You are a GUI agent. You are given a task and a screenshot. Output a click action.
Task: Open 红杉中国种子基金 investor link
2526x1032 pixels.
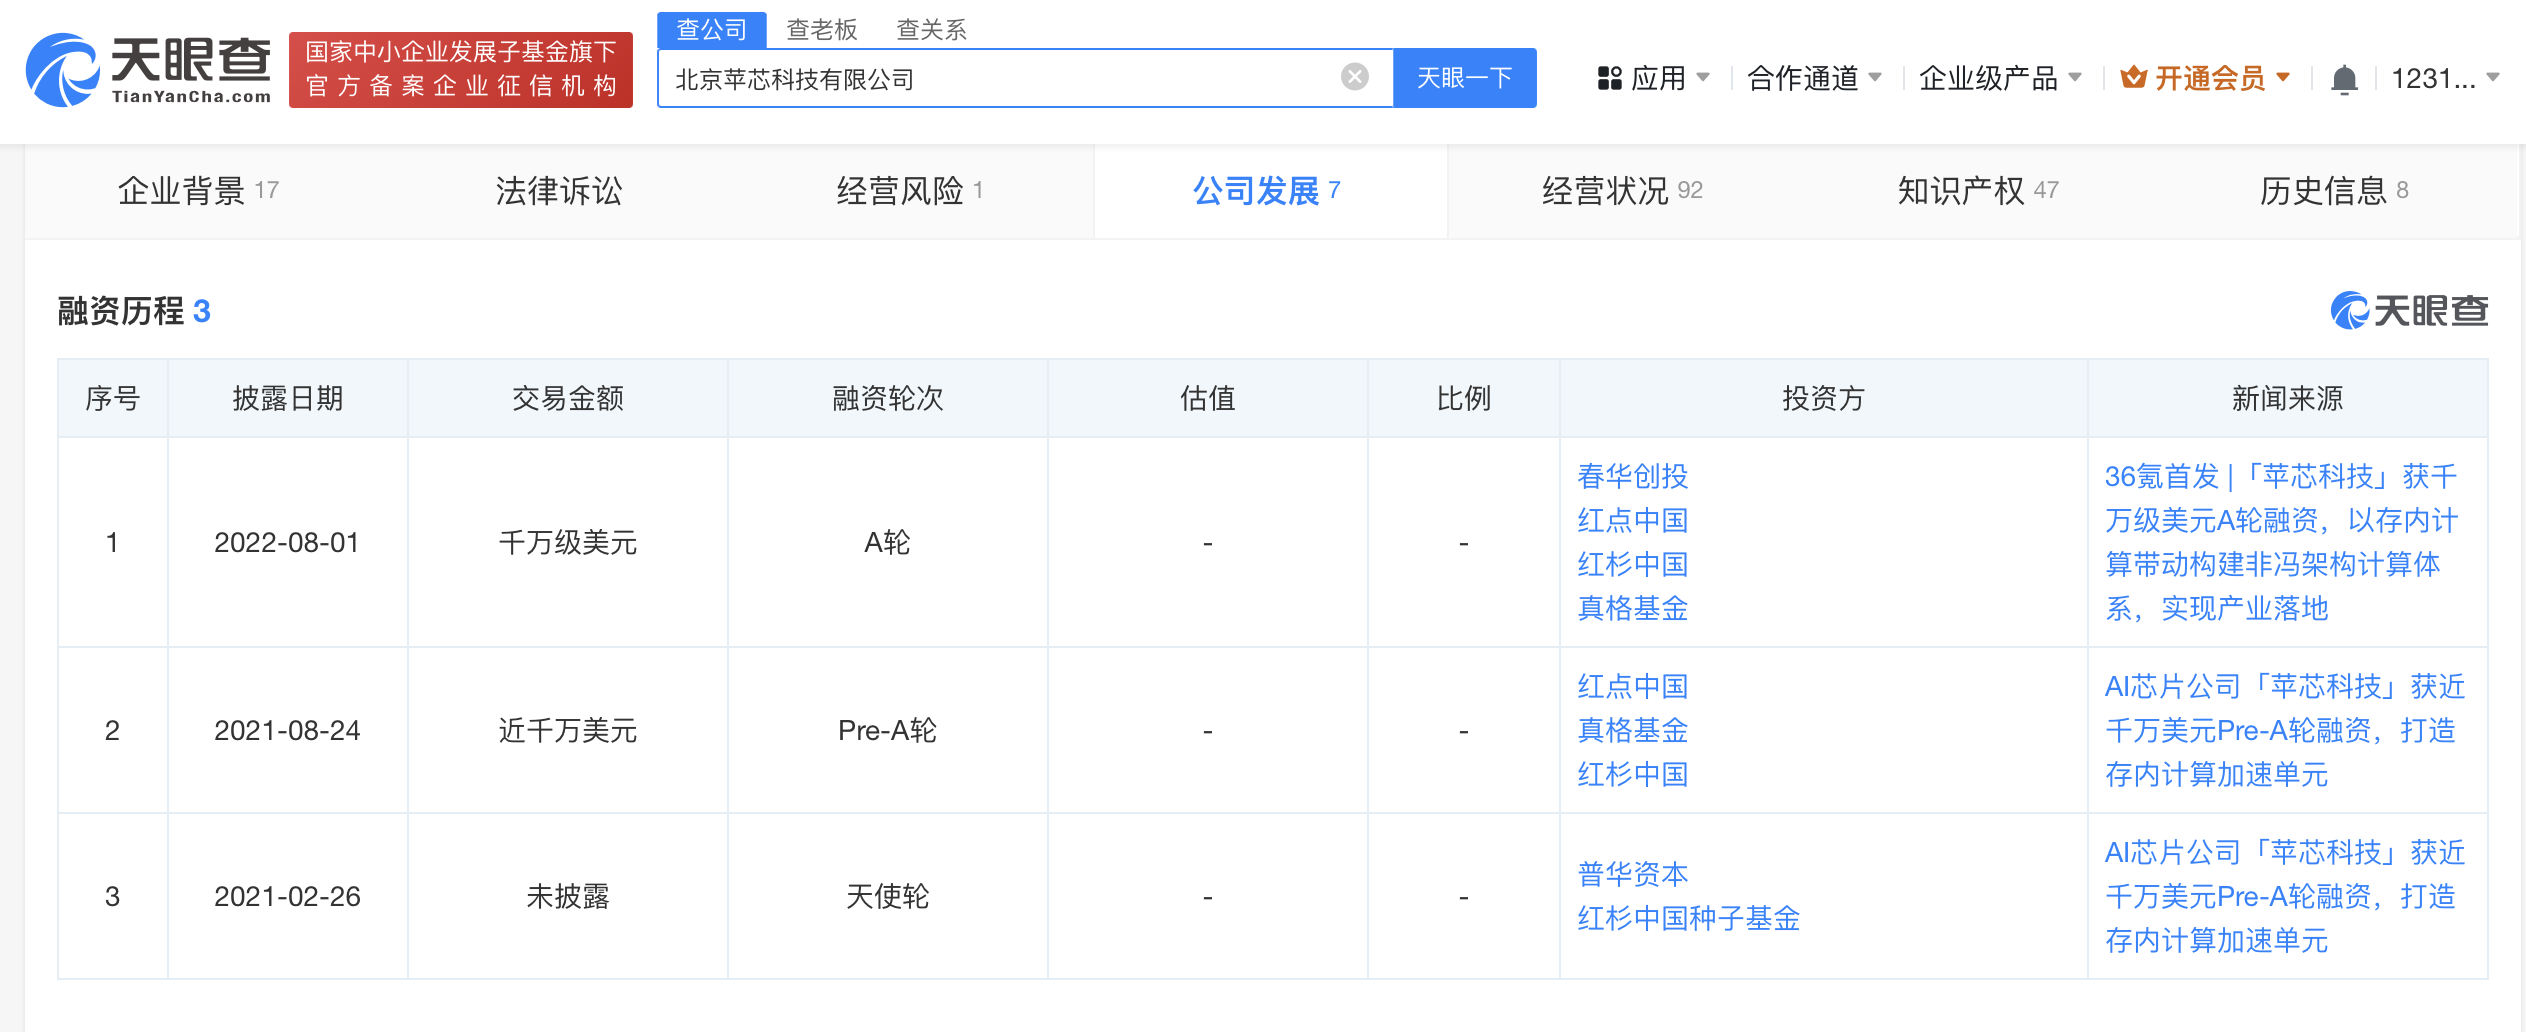[1688, 918]
